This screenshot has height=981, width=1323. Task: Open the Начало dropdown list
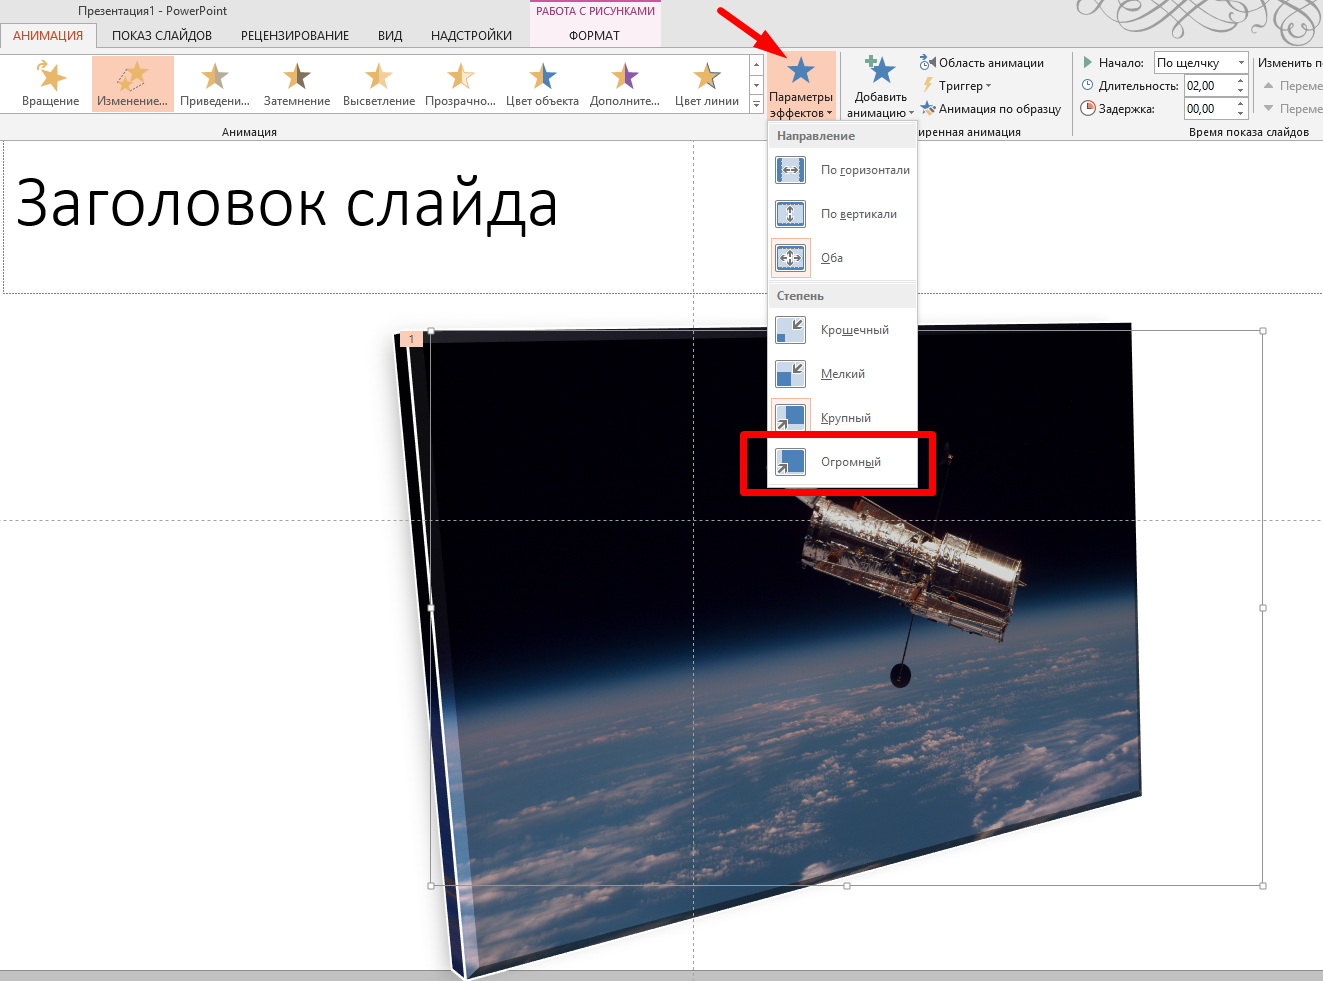pyautogui.click(x=1241, y=63)
